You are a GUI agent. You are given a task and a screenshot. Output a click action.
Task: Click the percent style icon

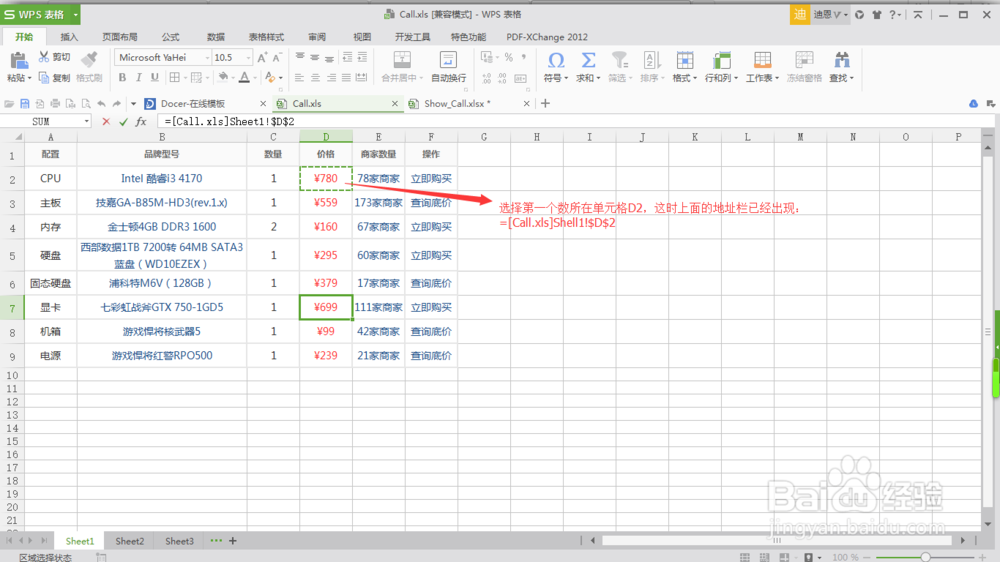[508, 57]
